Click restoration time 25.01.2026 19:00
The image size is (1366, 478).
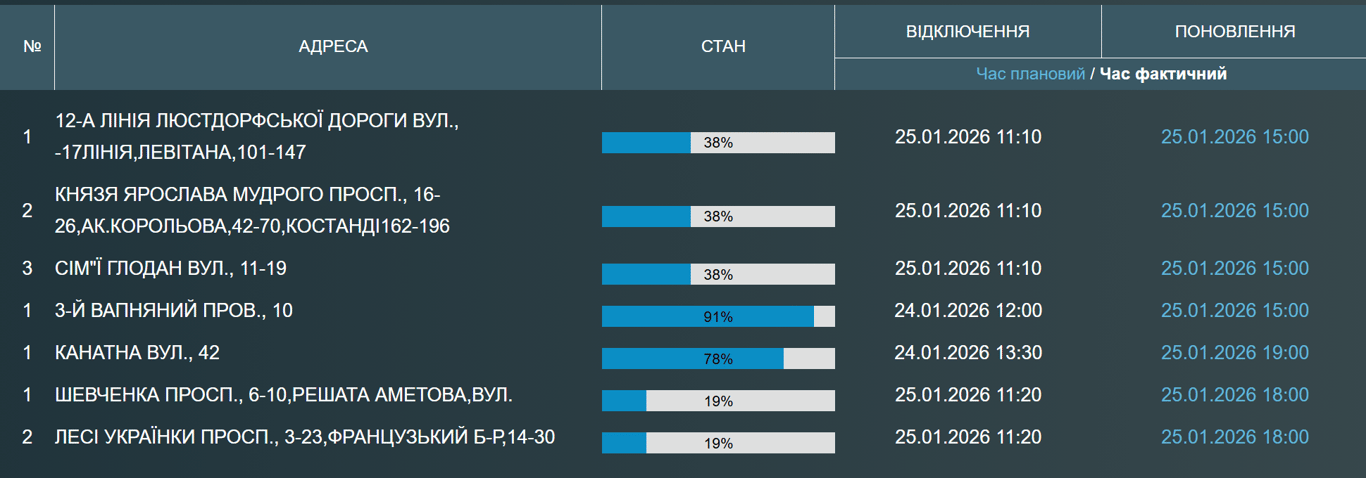click(x=1234, y=352)
